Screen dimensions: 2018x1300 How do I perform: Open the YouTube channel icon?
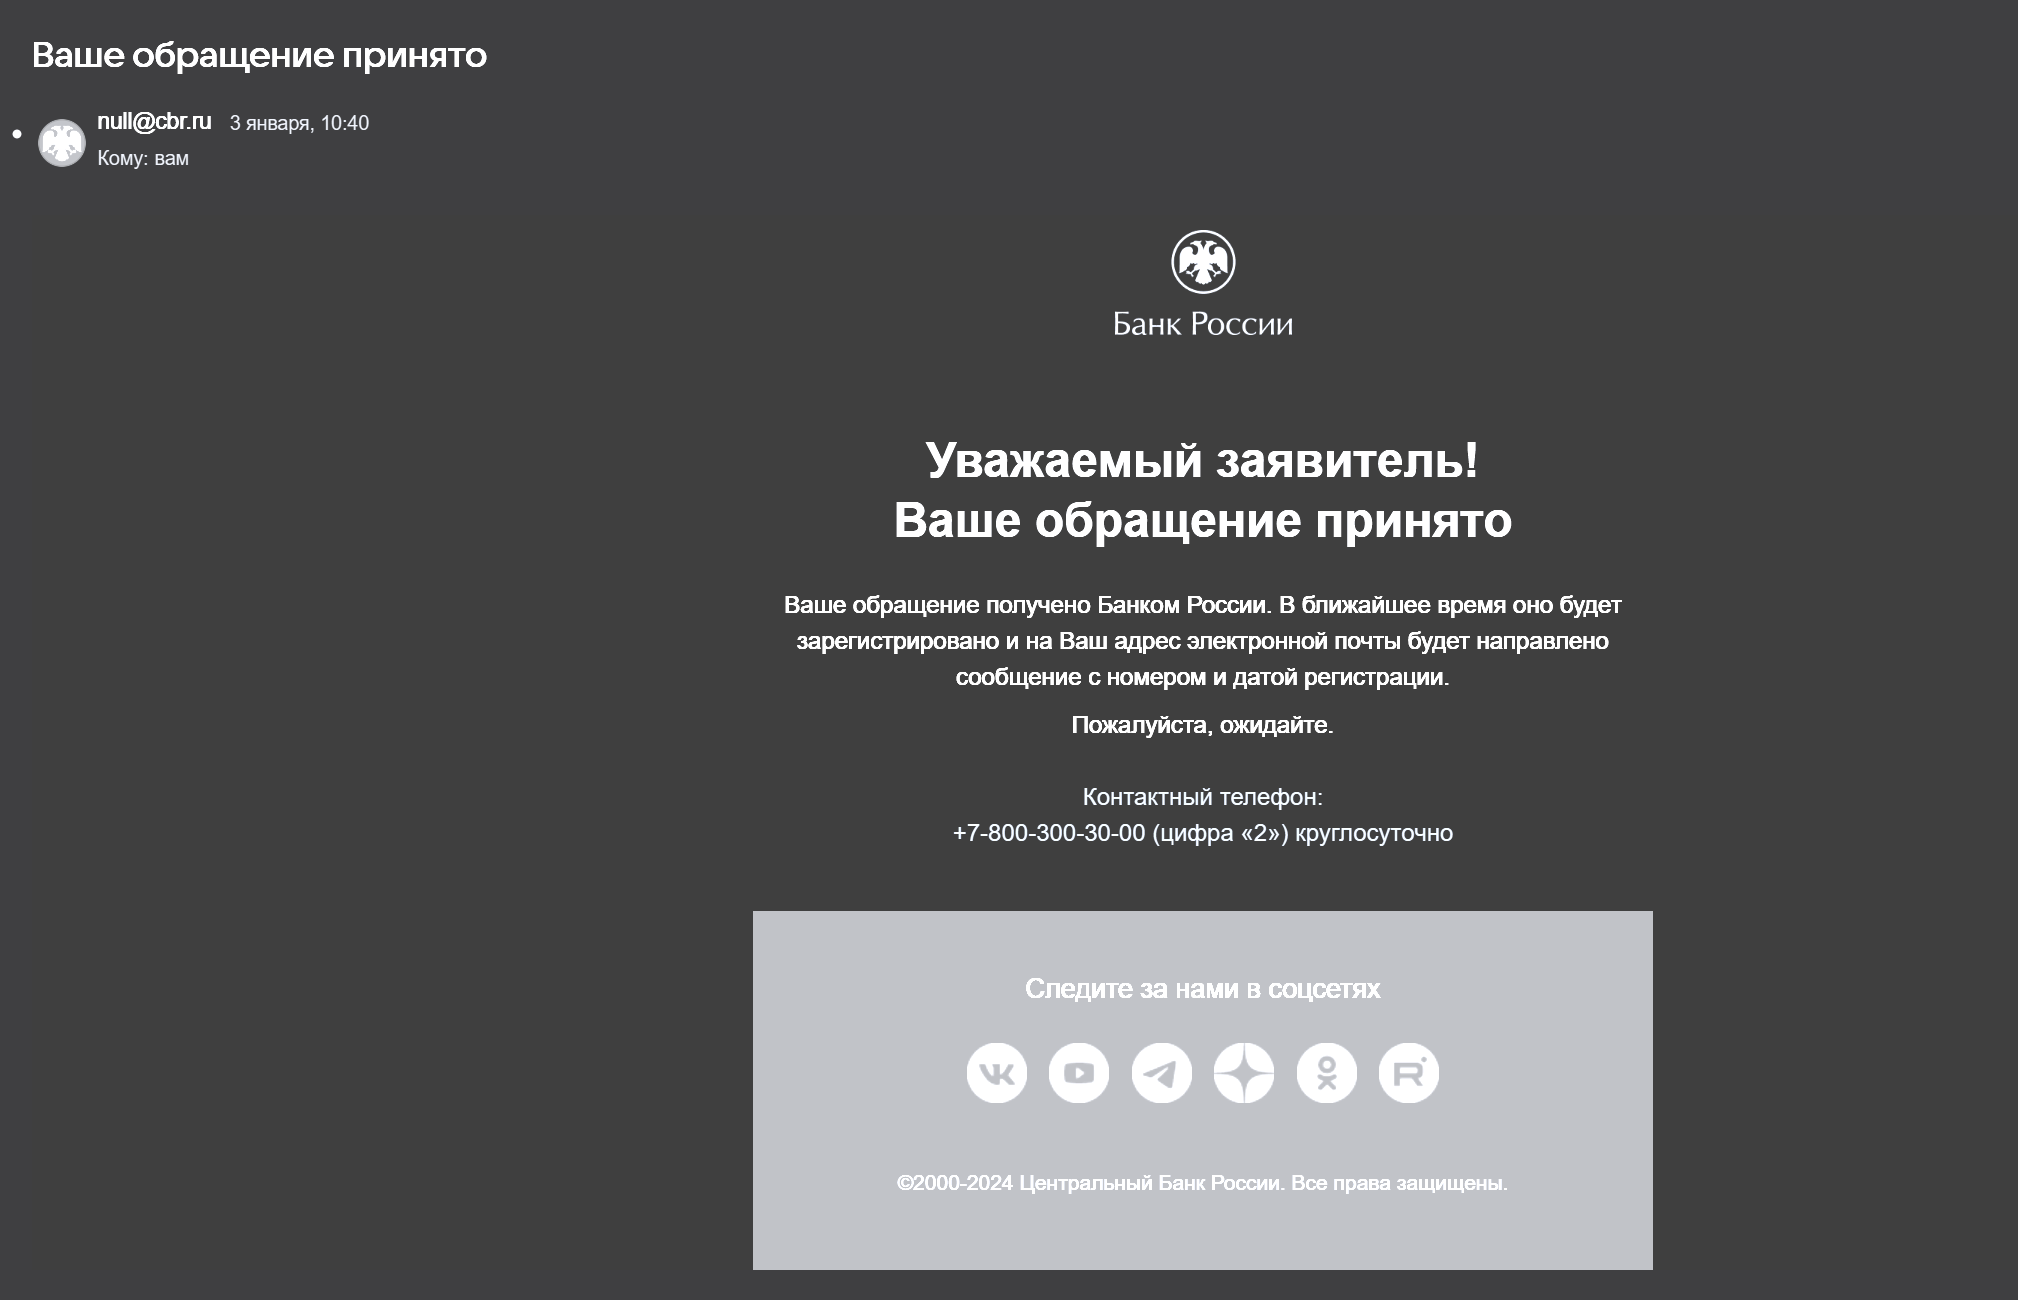(x=1079, y=1073)
